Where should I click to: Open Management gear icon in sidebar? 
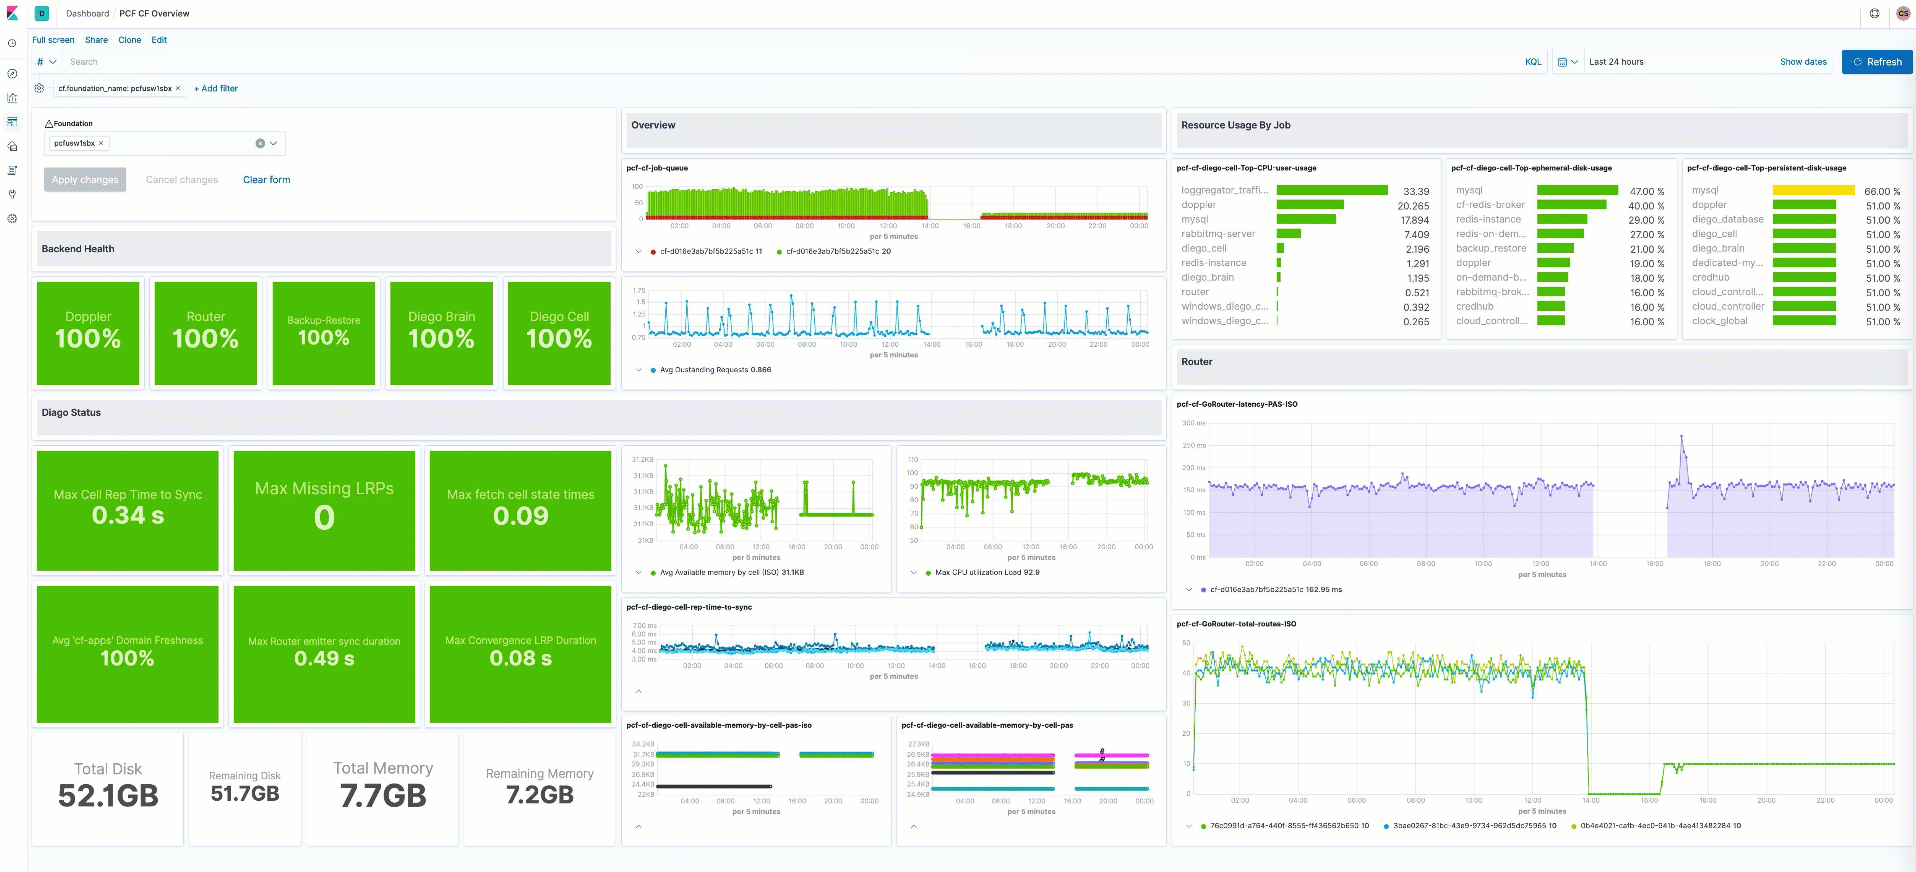coord(12,218)
